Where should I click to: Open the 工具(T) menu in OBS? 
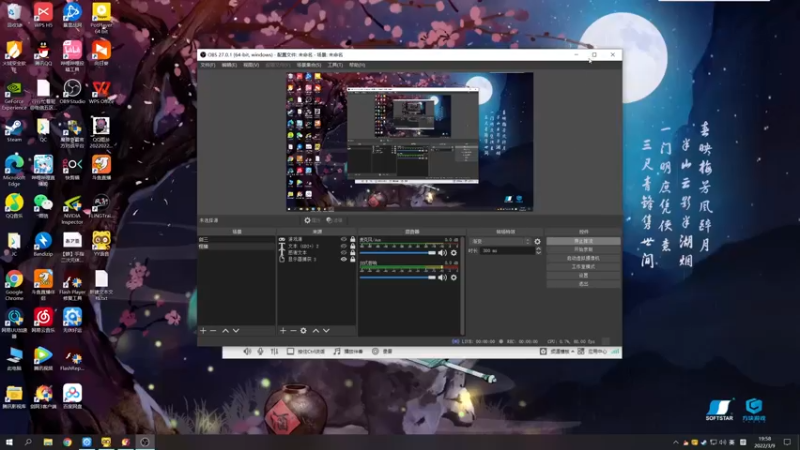(335, 65)
